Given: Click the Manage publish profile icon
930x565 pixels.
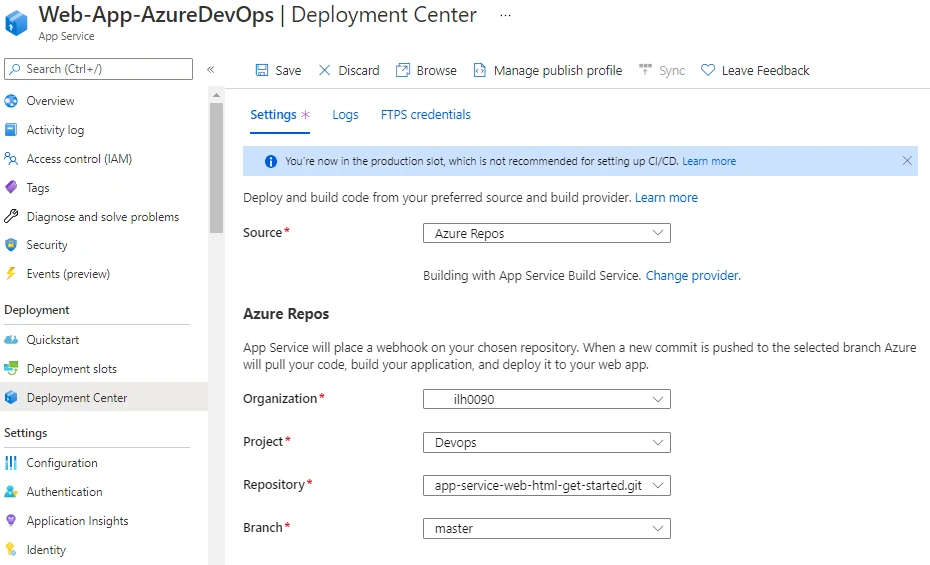Looking at the screenshot, I should [x=479, y=71].
